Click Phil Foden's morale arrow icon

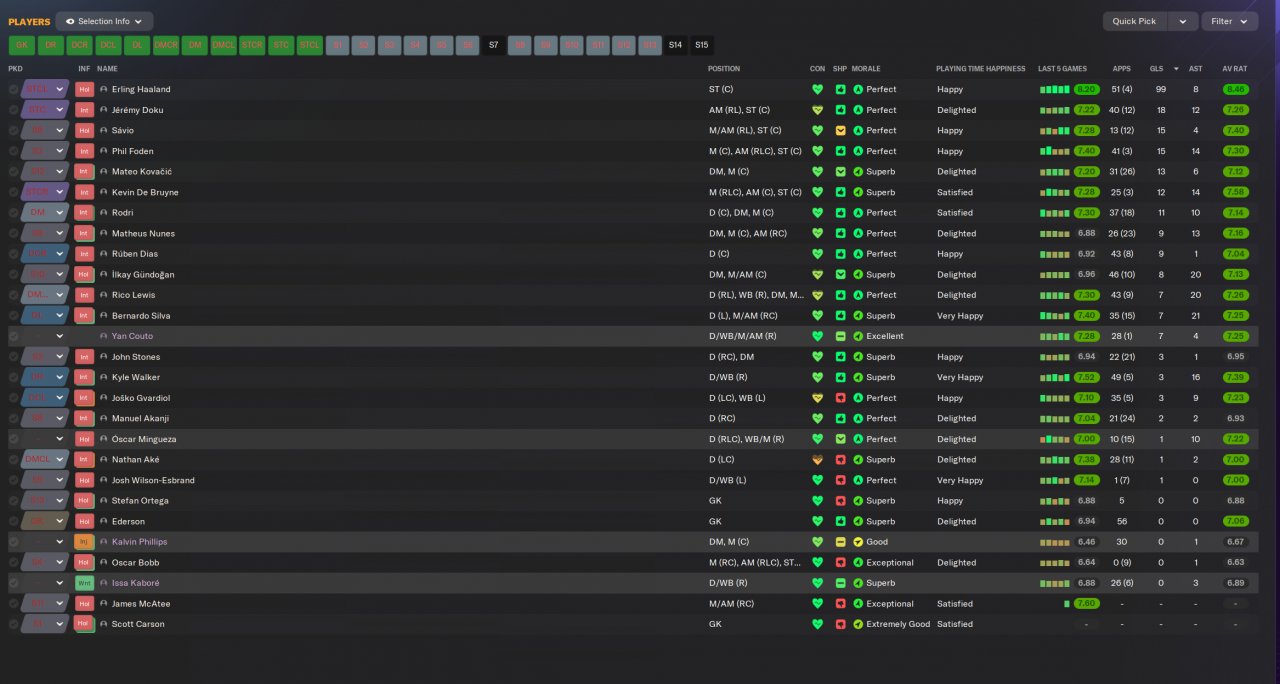pyautogui.click(x=858, y=151)
